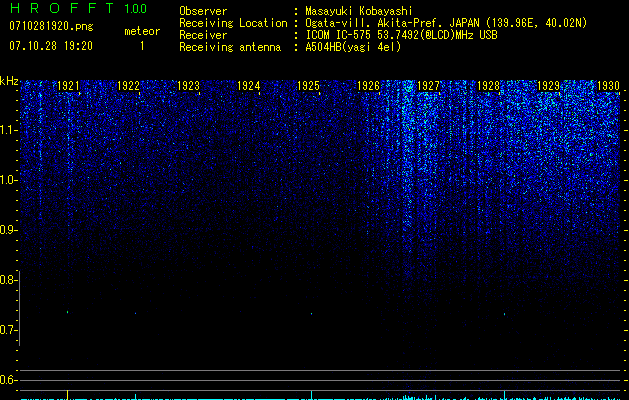The image size is (629, 400).
Task: Click the 1.1 kHz axis label
Action: 7,130
